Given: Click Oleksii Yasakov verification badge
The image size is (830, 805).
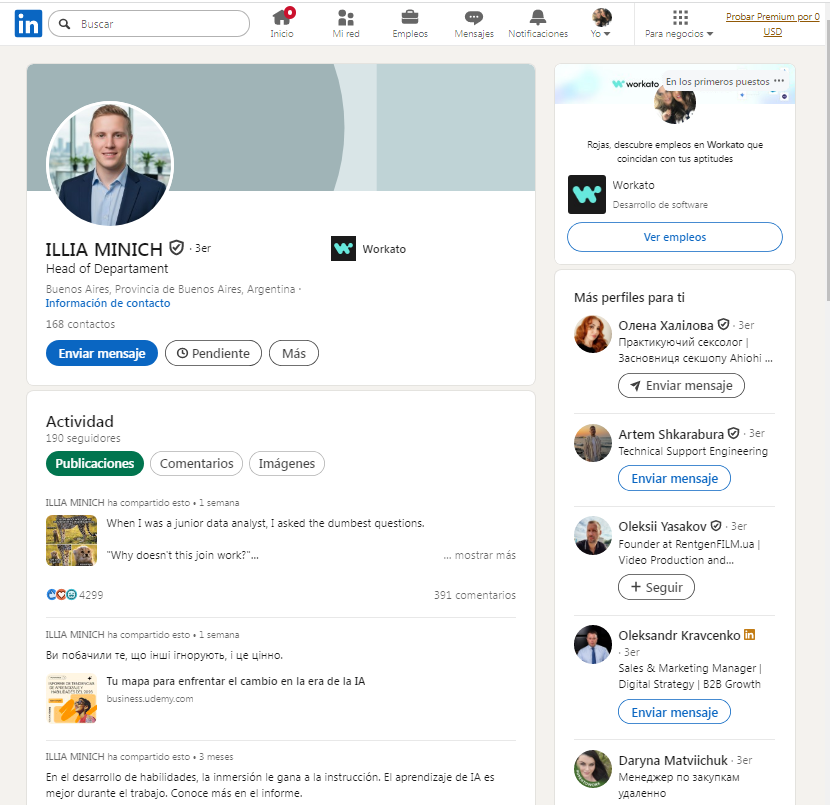Looking at the screenshot, I should click(x=716, y=526).
